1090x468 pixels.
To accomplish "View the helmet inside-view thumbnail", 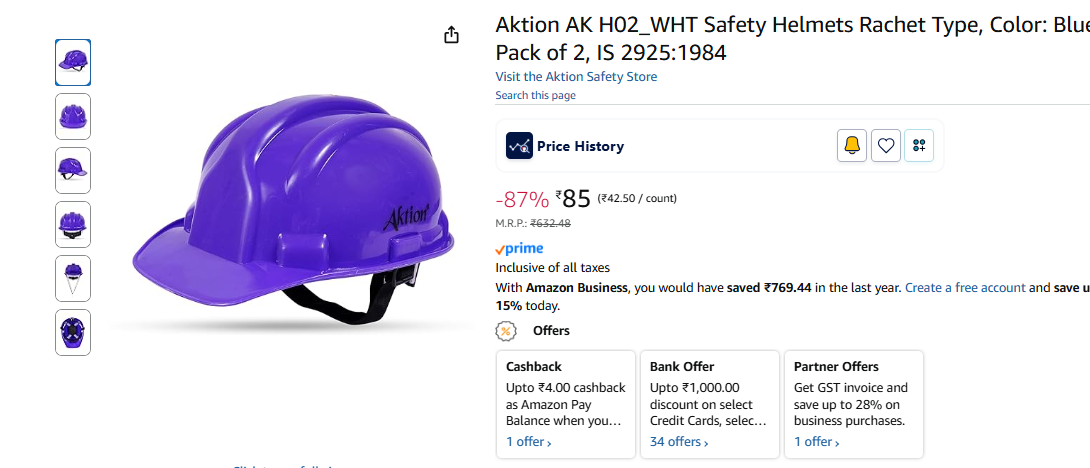I will pos(73,332).
